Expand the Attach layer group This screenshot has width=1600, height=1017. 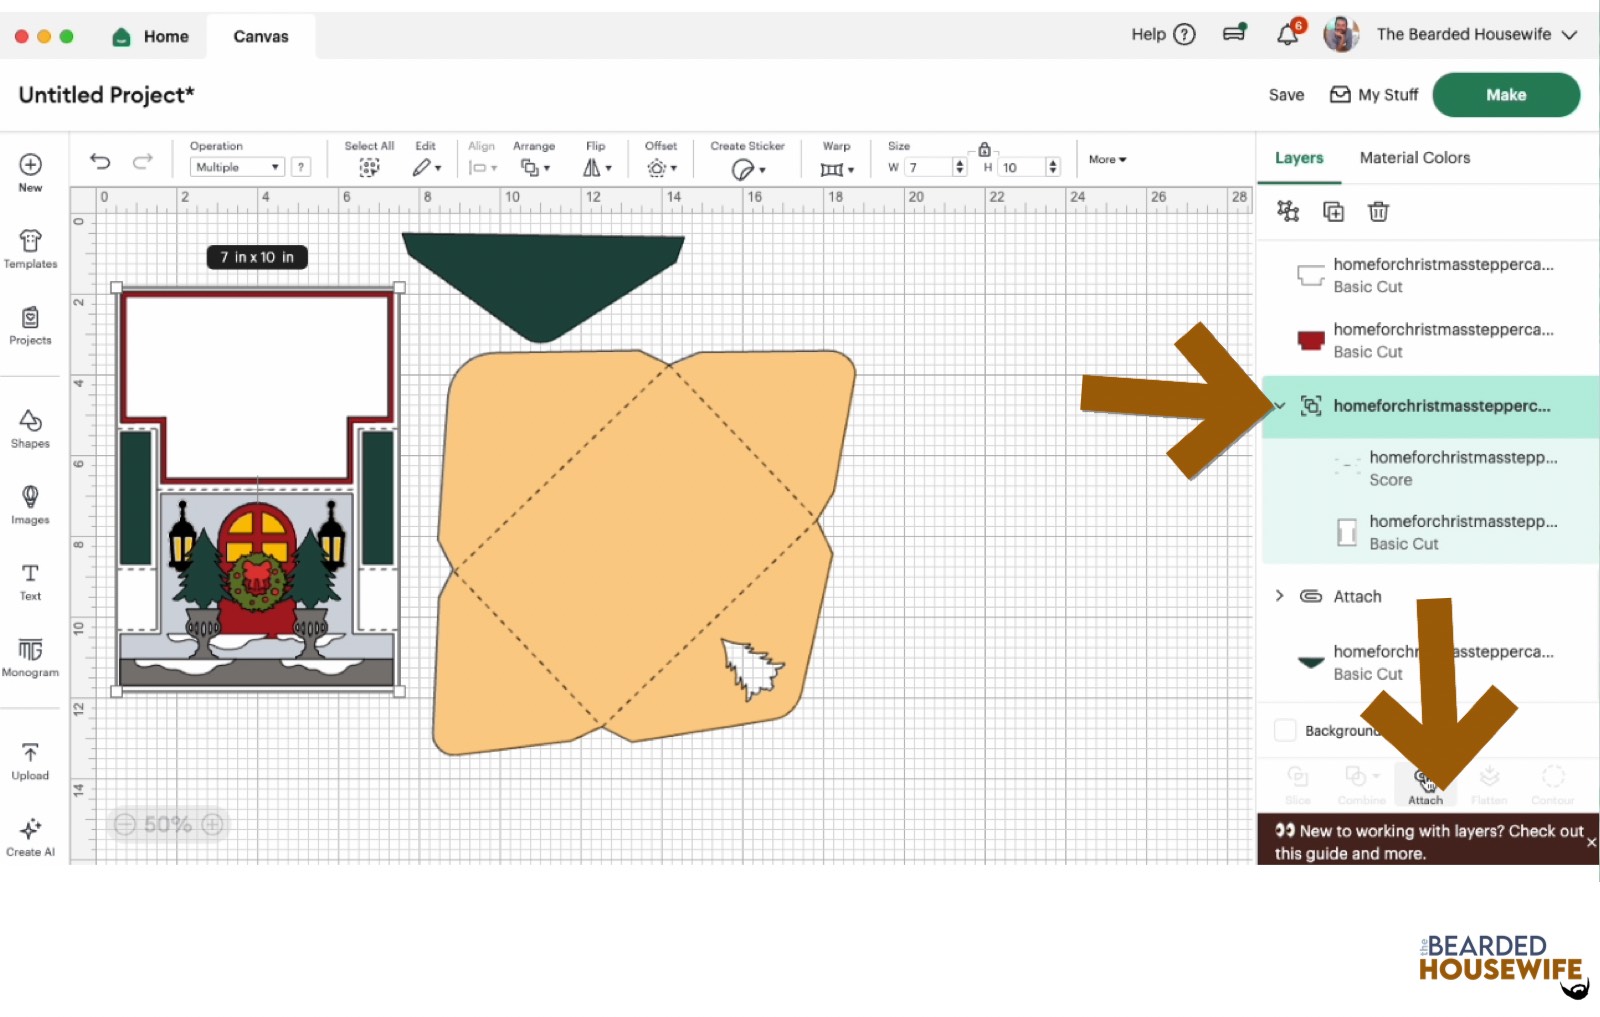1279,596
